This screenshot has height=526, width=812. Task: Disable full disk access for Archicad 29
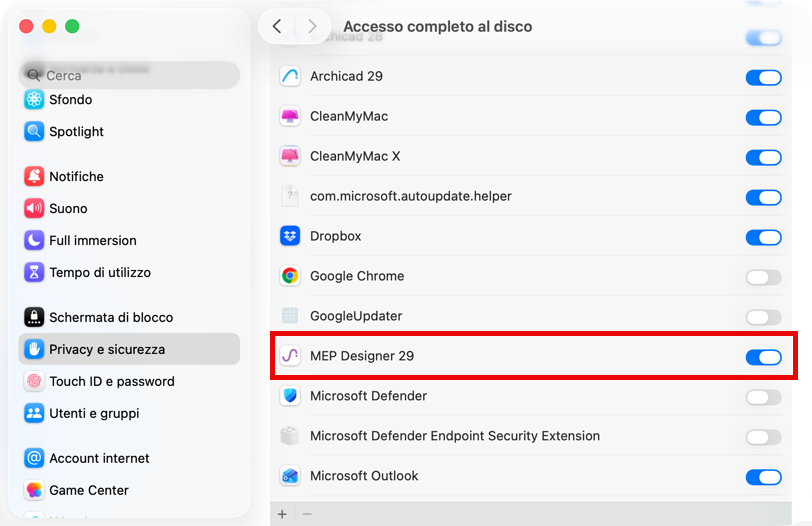point(763,78)
